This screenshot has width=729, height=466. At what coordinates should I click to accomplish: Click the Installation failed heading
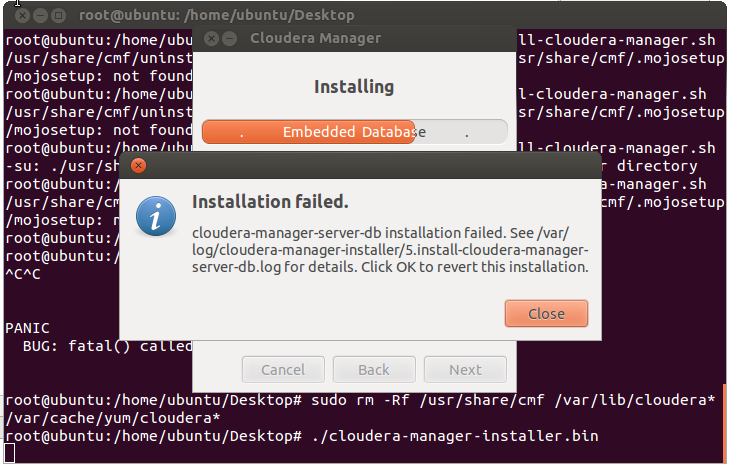coord(270,201)
